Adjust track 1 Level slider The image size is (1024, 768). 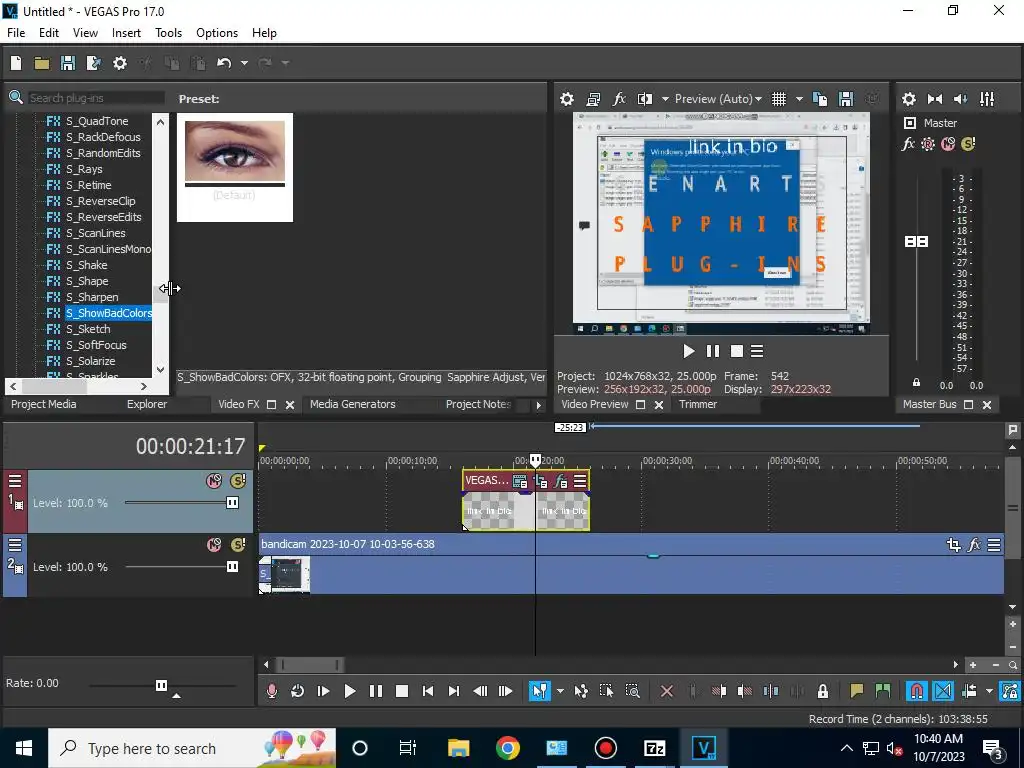[x=232, y=502]
